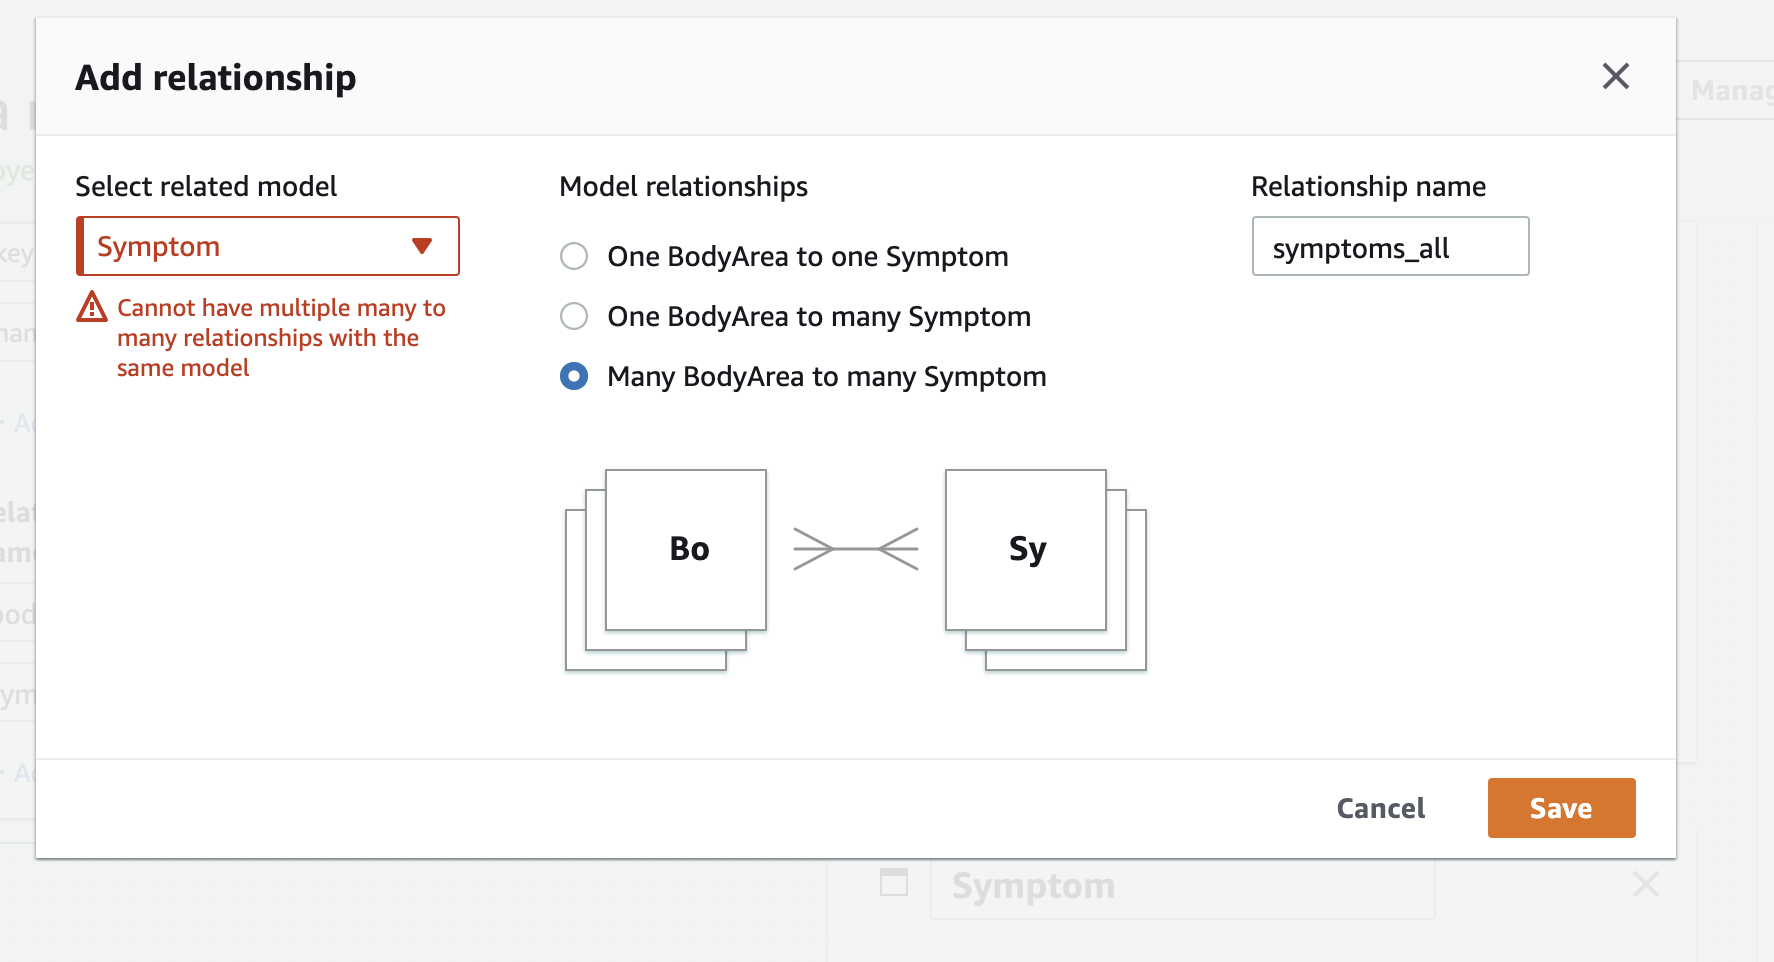Viewport: 1774px width, 962px height.
Task: Click the Add relationship dialog title
Action: (x=215, y=77)
